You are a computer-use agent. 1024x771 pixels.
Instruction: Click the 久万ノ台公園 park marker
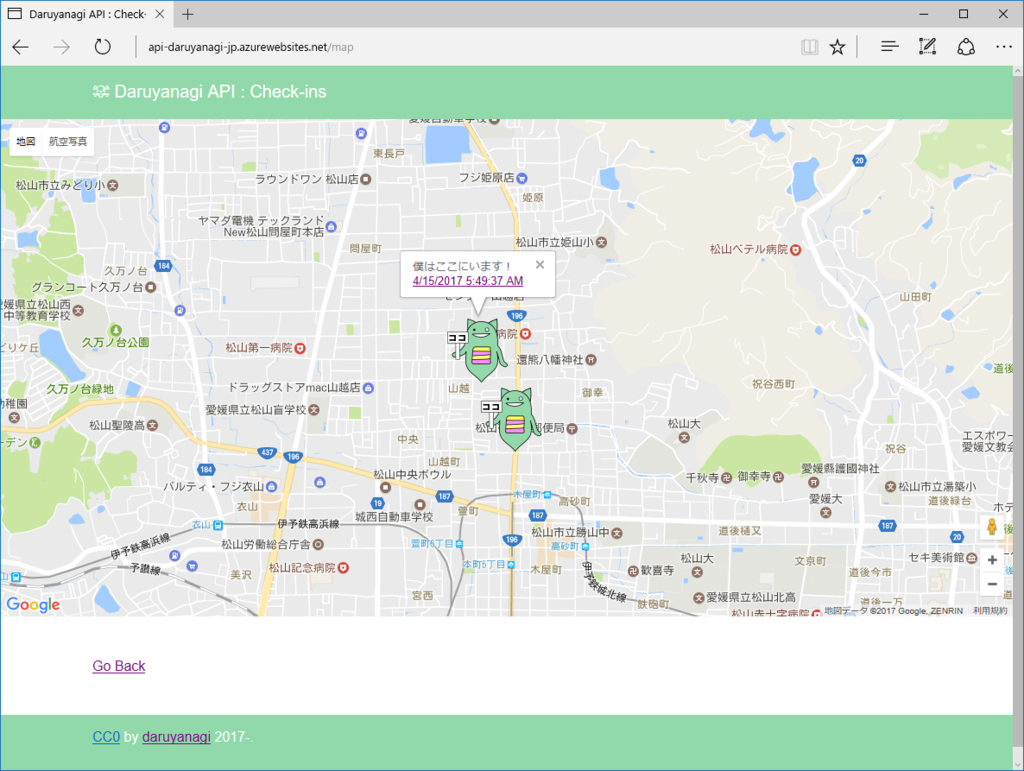coord(116,330)
